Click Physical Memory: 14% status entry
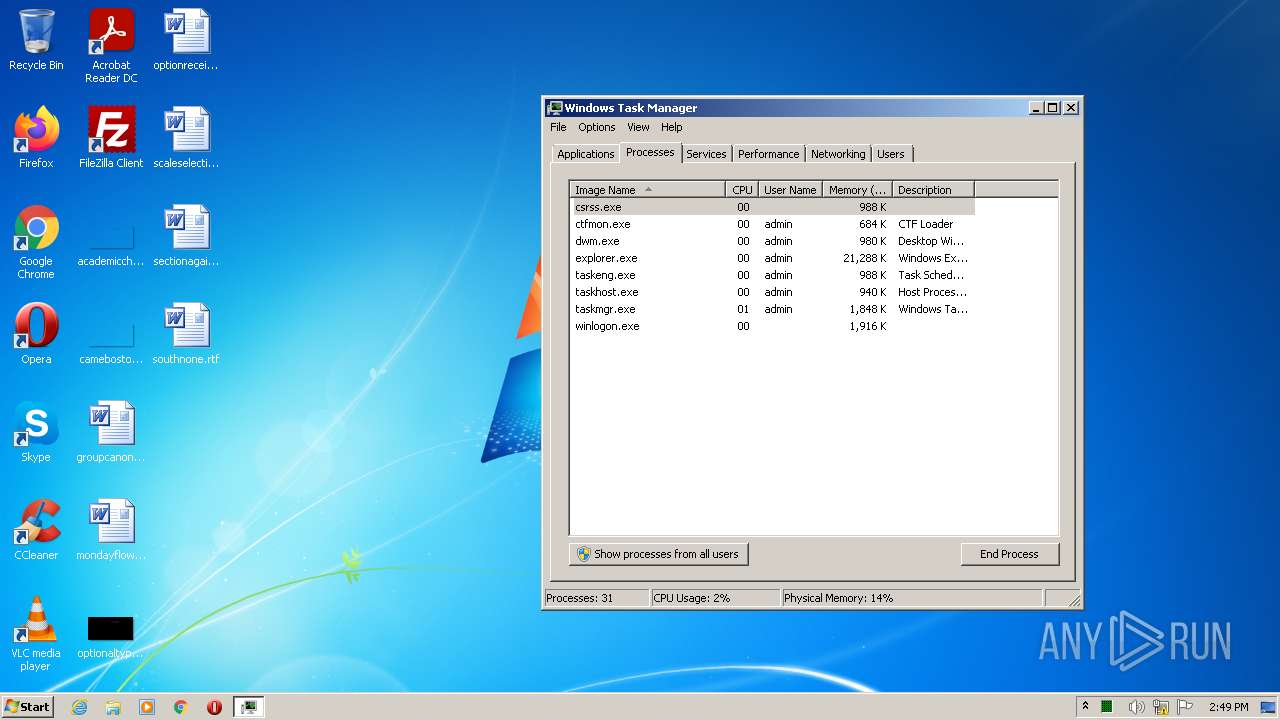Image resolution: width=1280 pixels, height=720 pixels. tap(911, 598)
